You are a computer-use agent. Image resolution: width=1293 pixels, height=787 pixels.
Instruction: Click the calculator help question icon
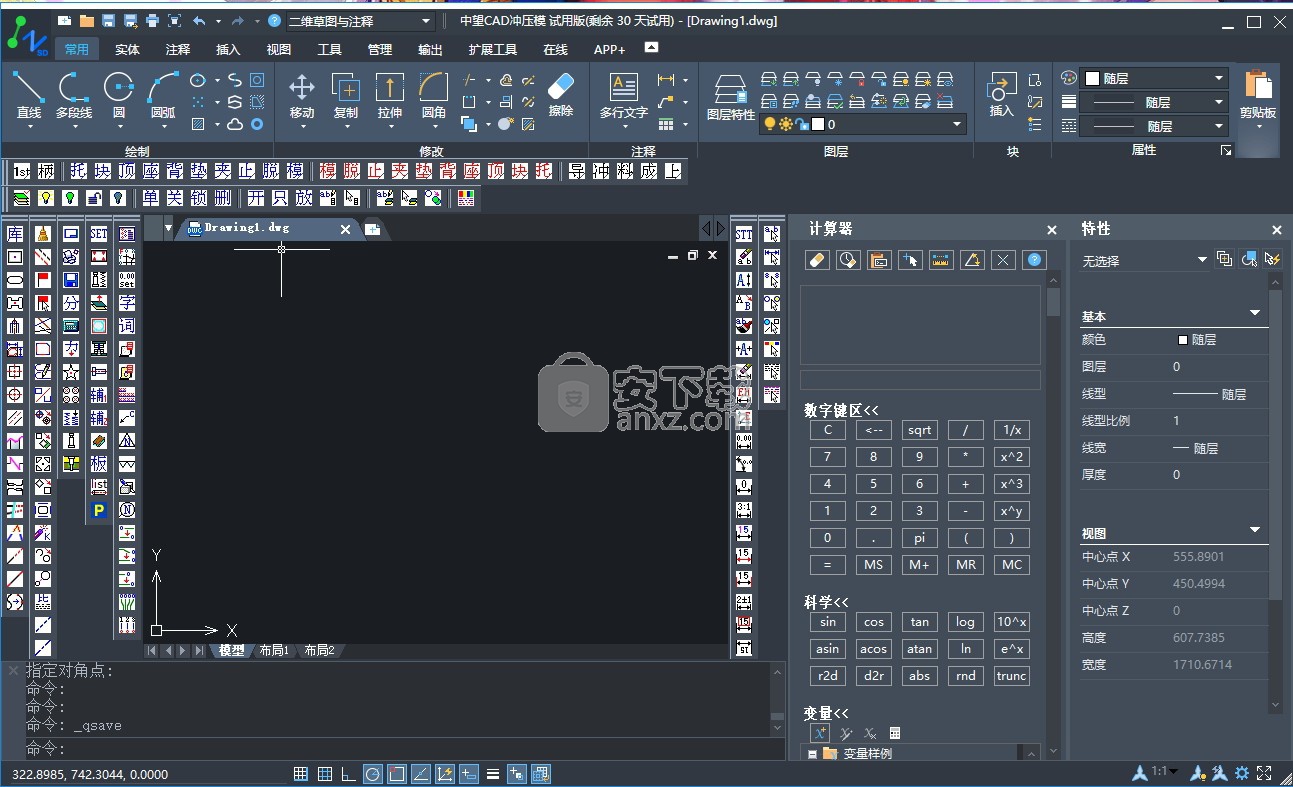pyautogui.click(x=1035, y=260)
